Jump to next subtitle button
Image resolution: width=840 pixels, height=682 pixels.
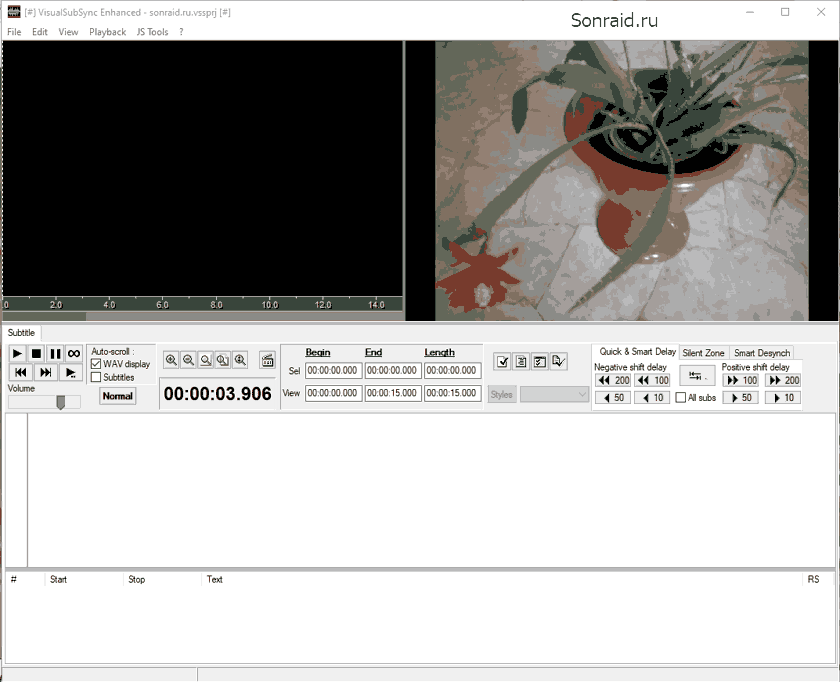pos(46,372)
